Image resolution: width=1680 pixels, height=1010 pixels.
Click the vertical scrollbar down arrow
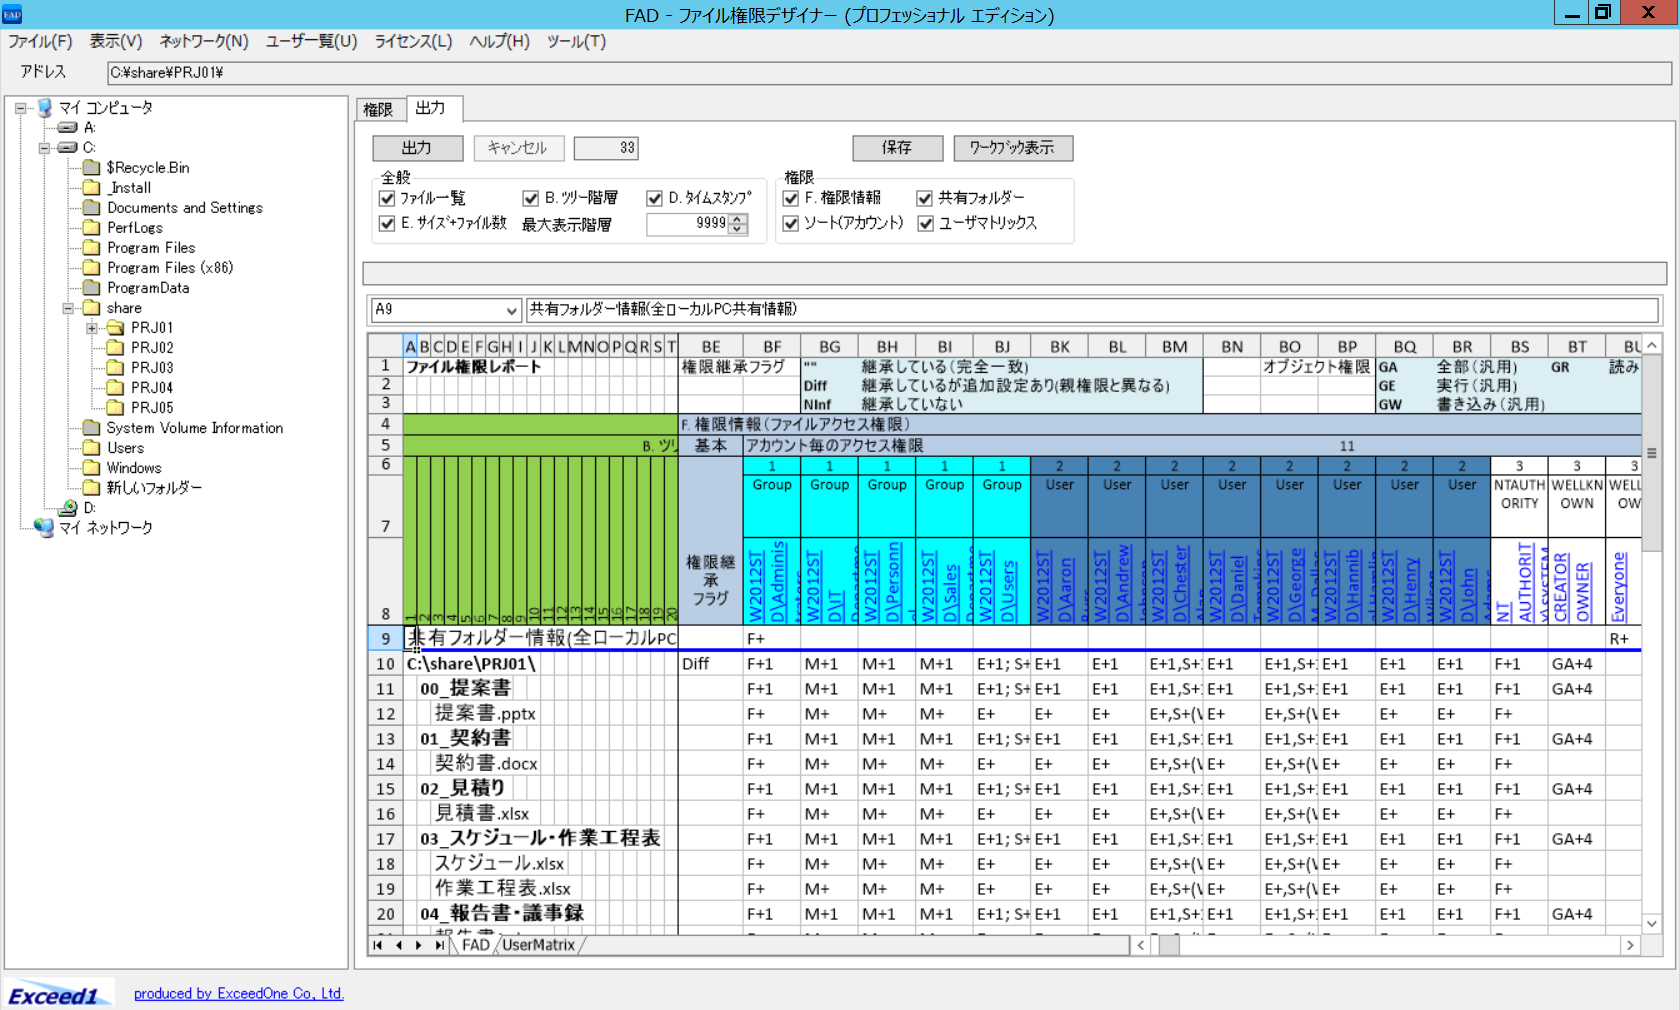(x=1652, y=924)
